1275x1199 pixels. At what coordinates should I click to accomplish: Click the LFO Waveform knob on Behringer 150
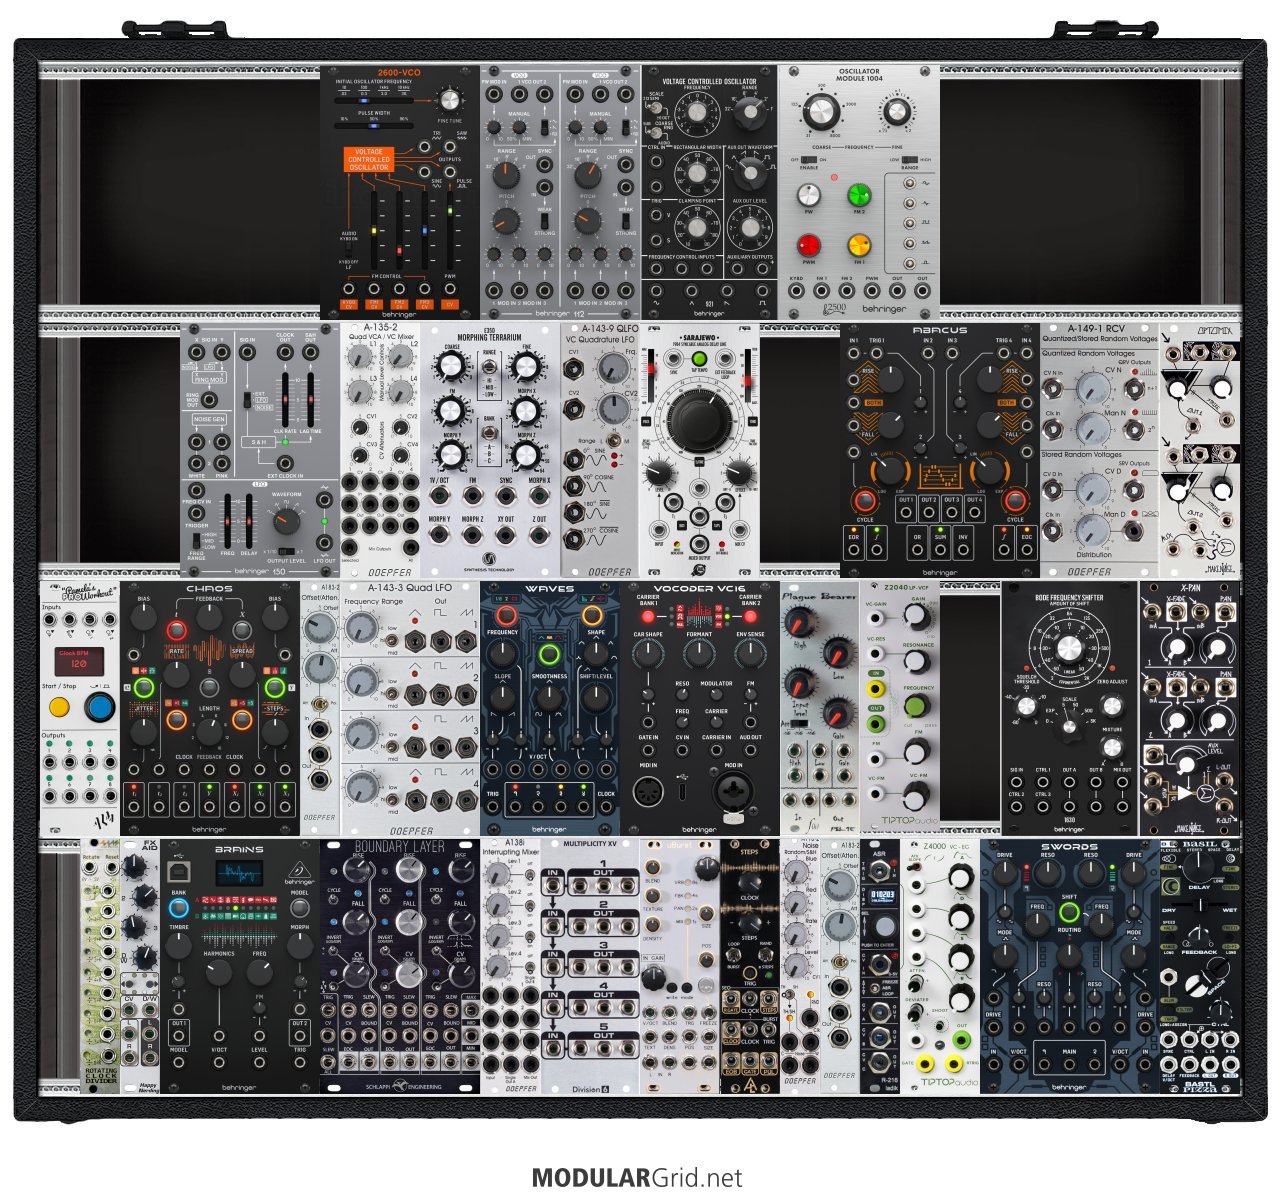285,520
